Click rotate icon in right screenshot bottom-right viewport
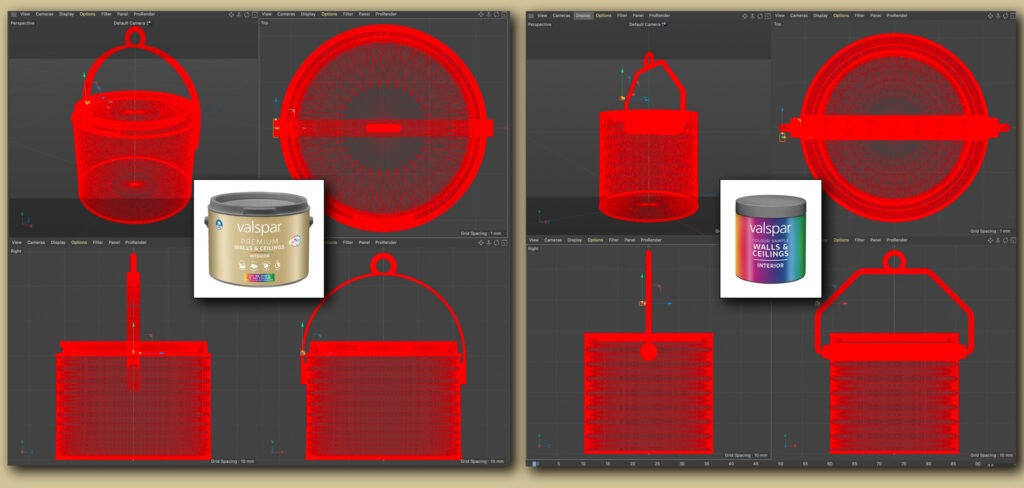The width and height of the screenshot is (1024, 488). 1006,240
